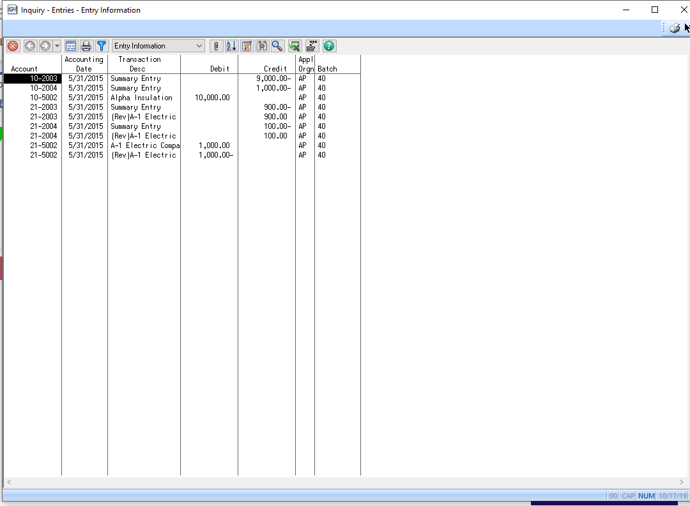
Task: Open the columns layout icon
Action: (x=71, y=46)
